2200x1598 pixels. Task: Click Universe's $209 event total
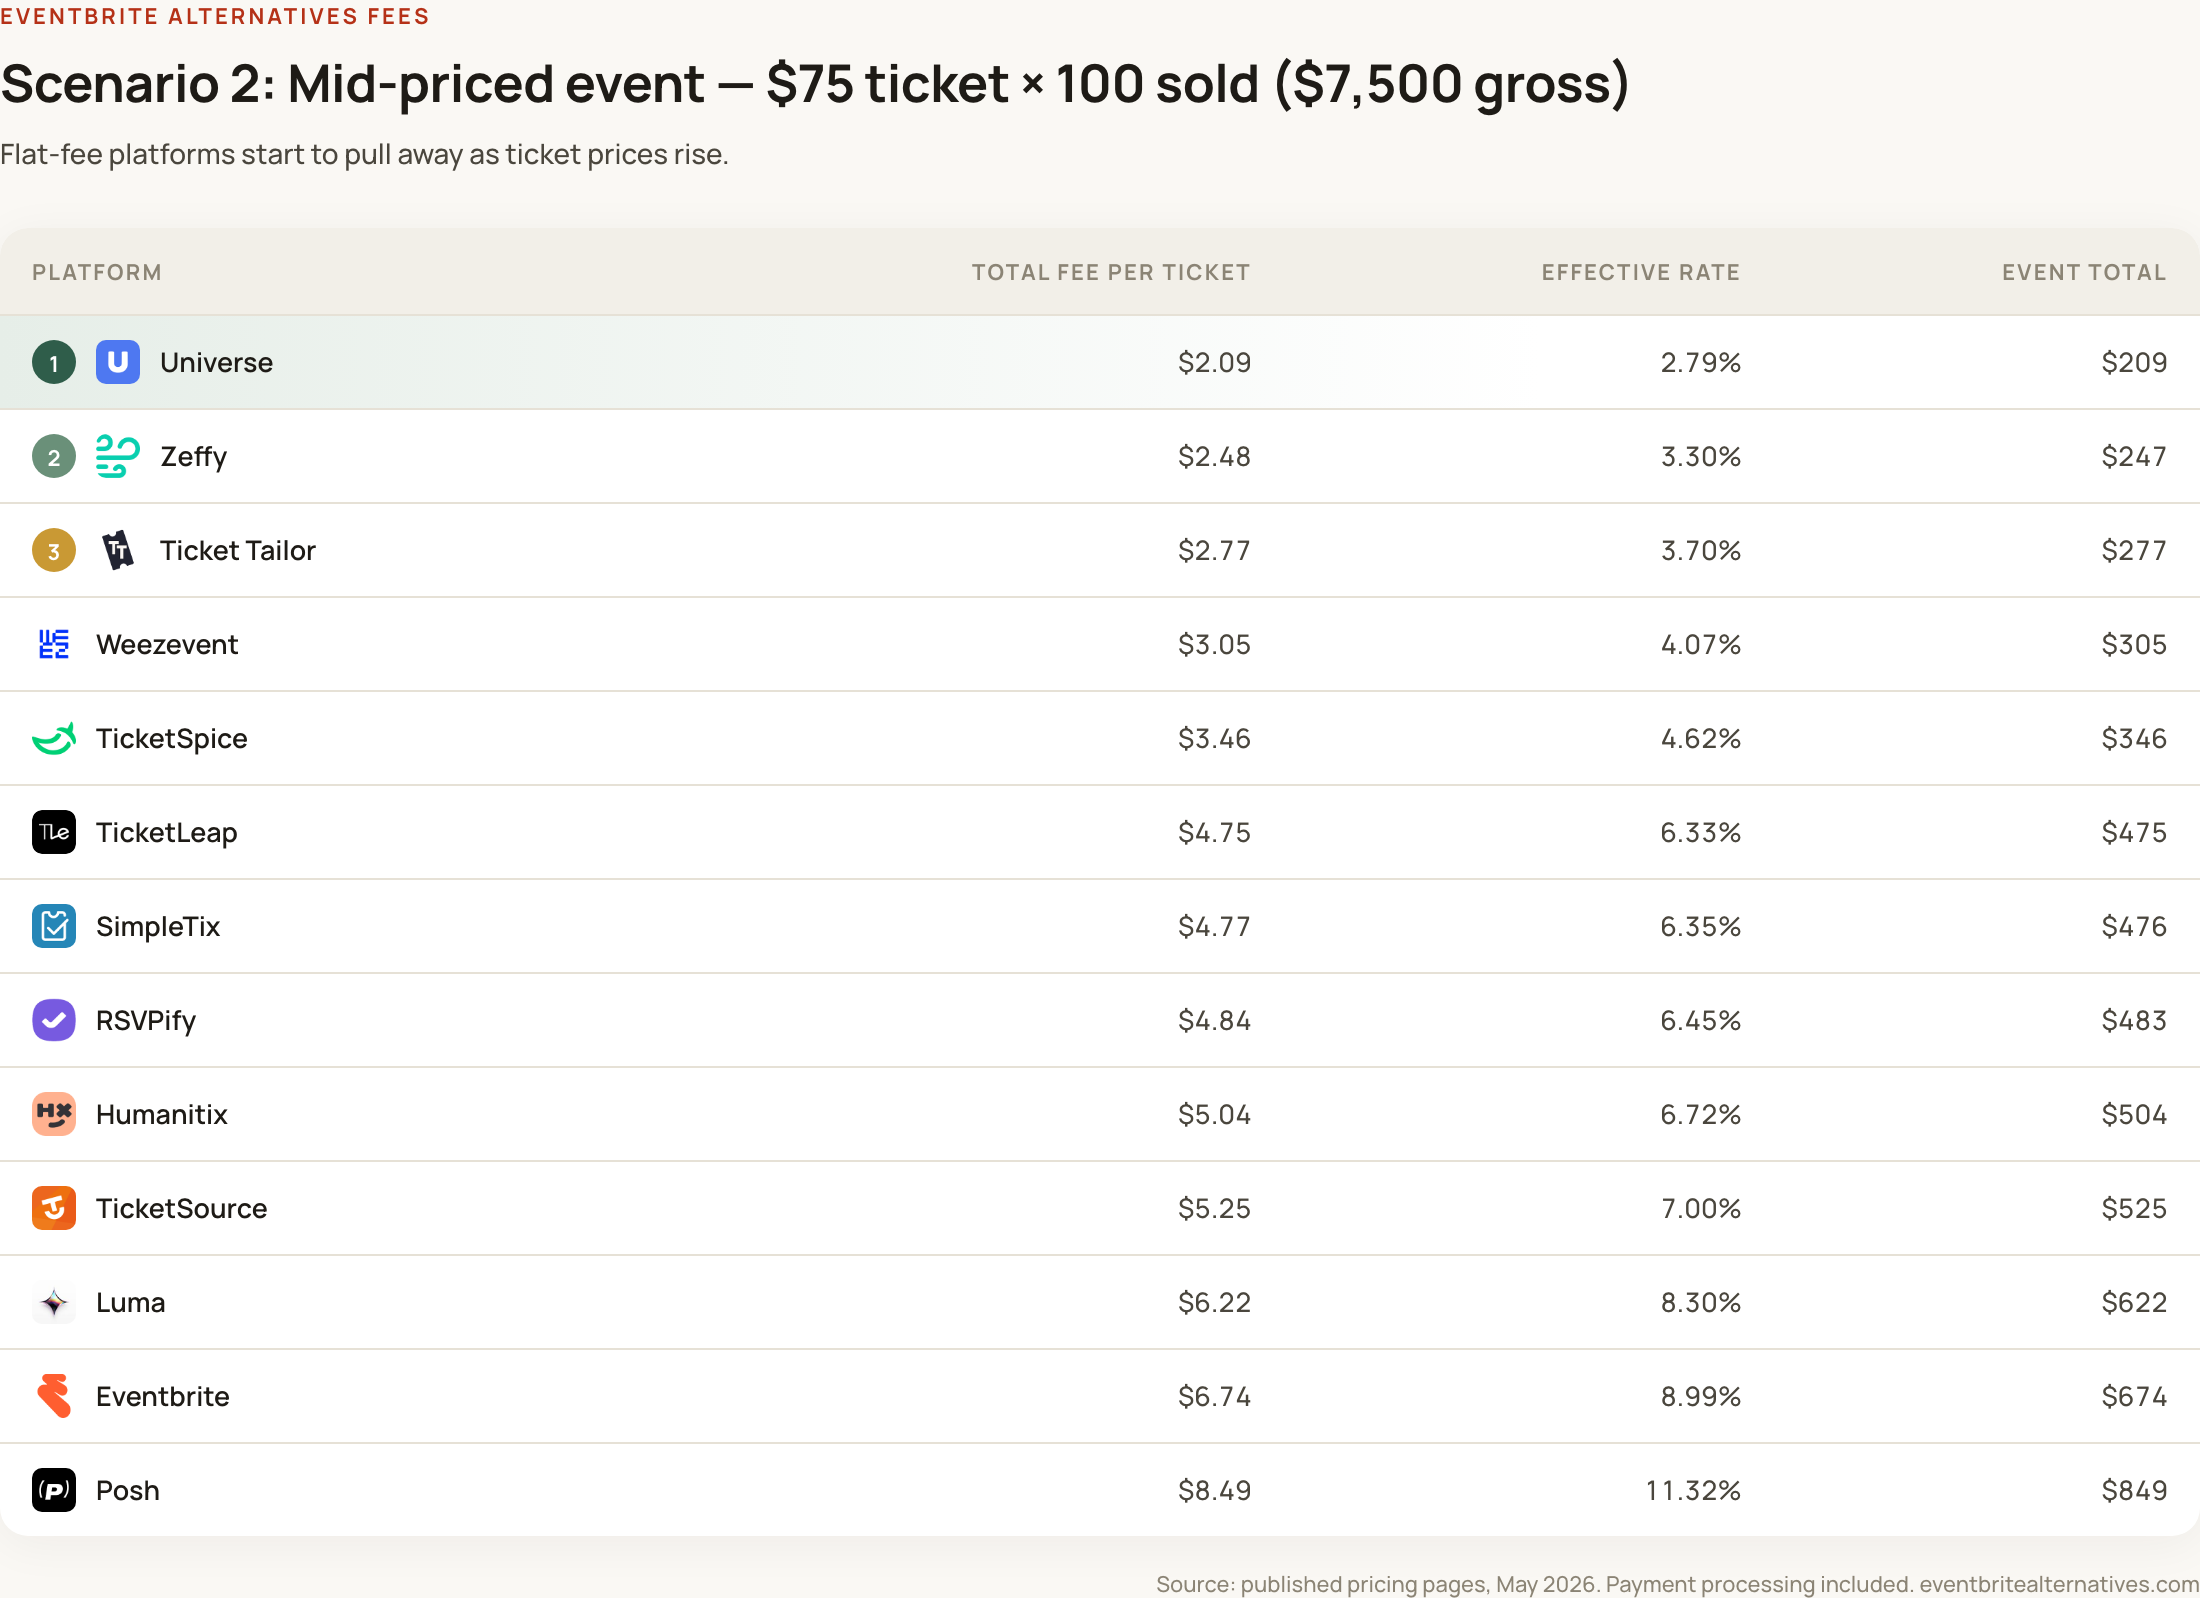(x=2134, y=362)
